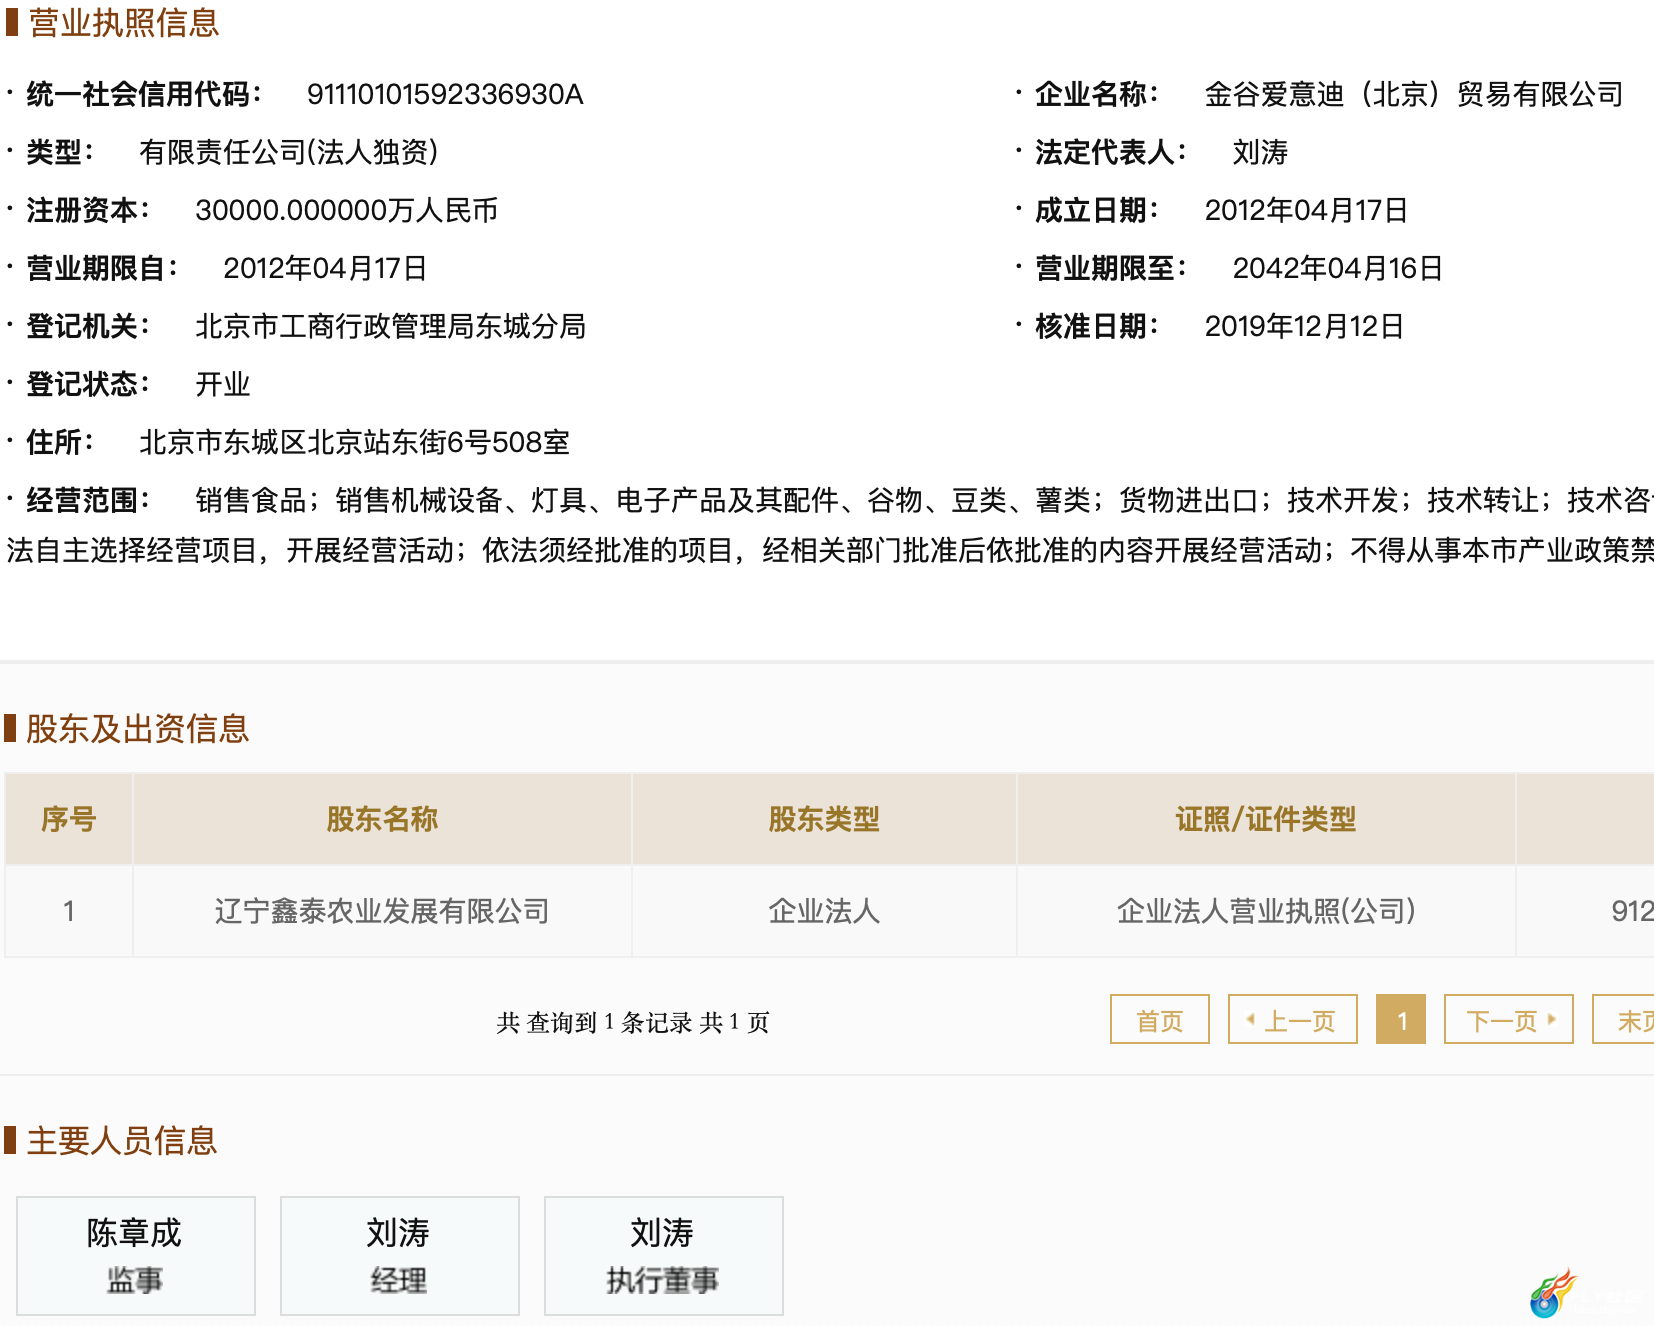Viewport: 1654px width, 1326px height.
Task: Select 企业法人营业执照(公司) cell
Action: pos(1266,911)
